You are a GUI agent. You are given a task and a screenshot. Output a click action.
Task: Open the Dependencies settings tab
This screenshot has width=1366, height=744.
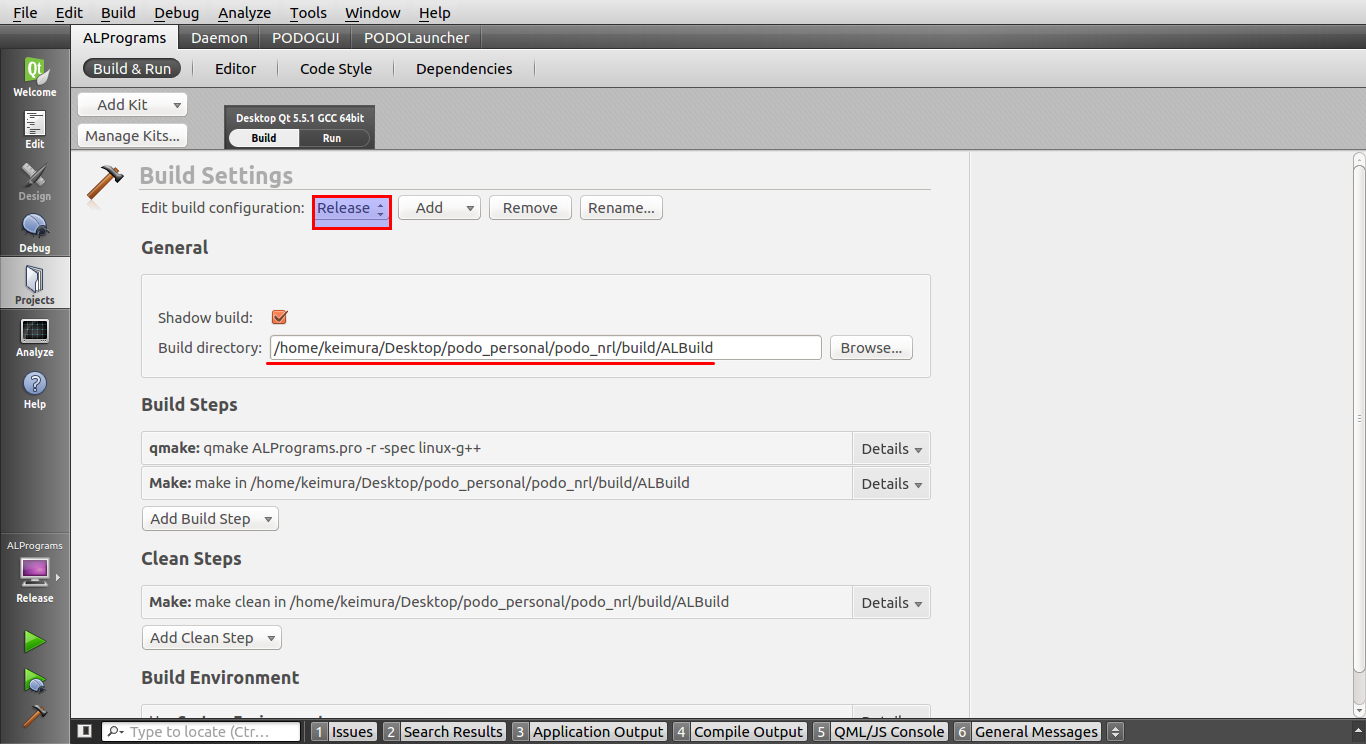tap(464, 69)
